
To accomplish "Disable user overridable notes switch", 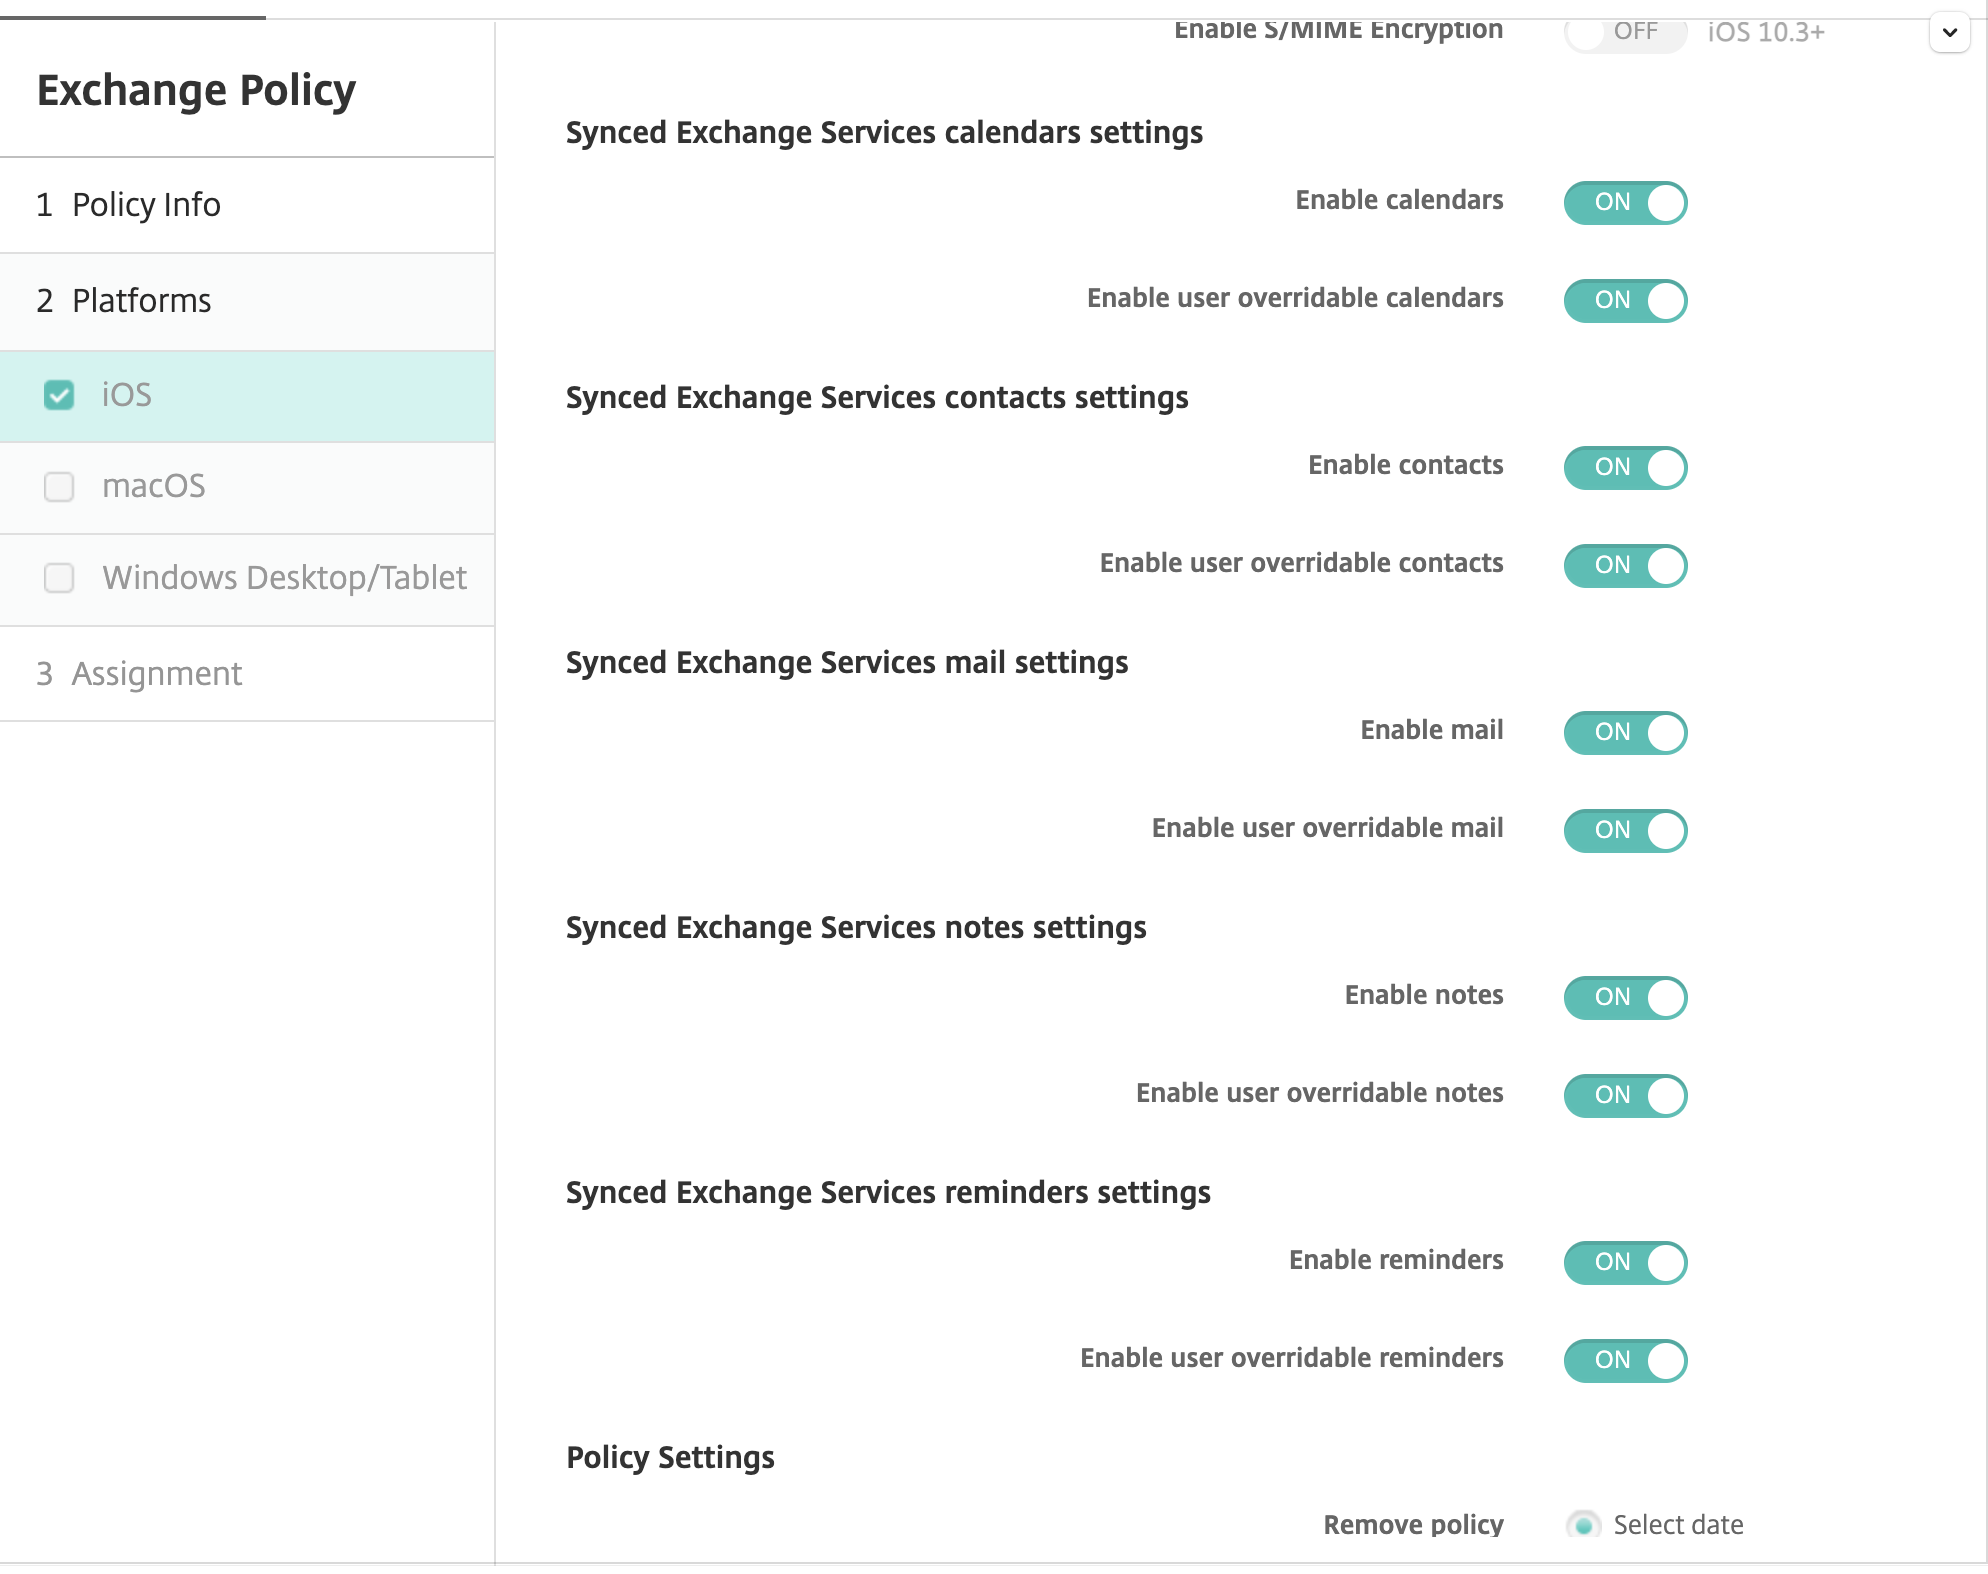I will click(x=1625, y=1096).
